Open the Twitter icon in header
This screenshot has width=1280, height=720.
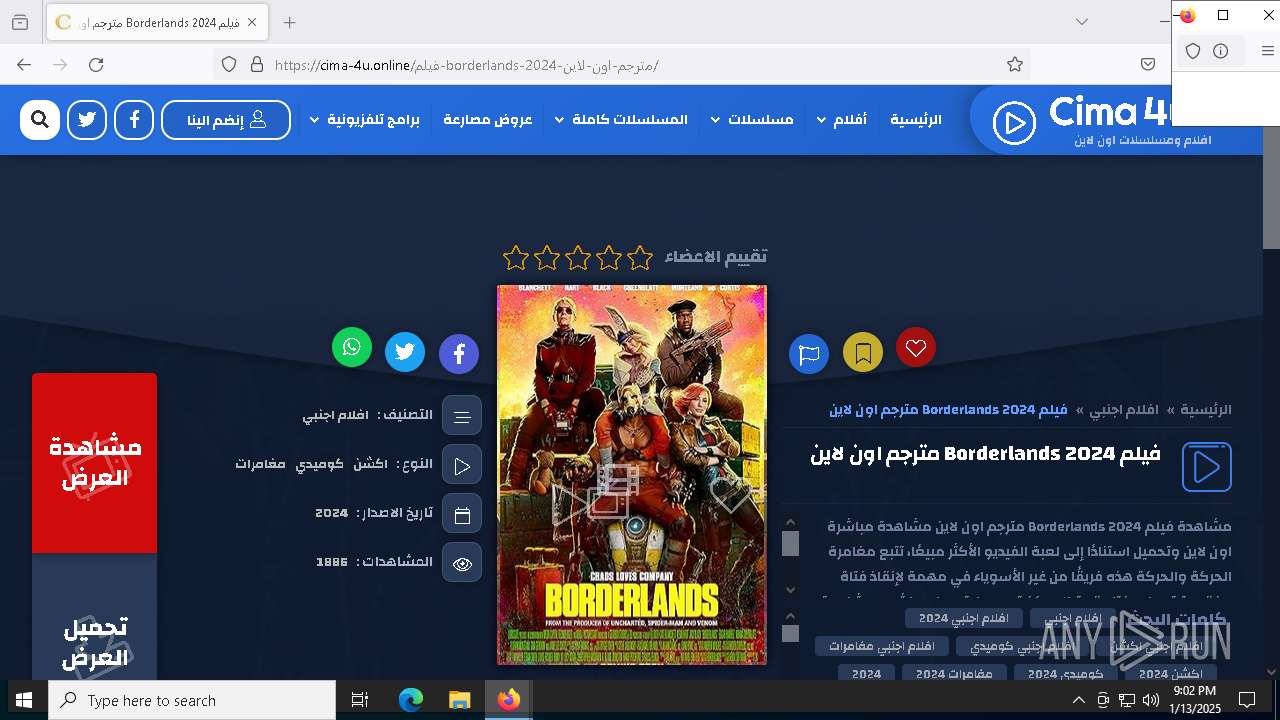(87, 120)
